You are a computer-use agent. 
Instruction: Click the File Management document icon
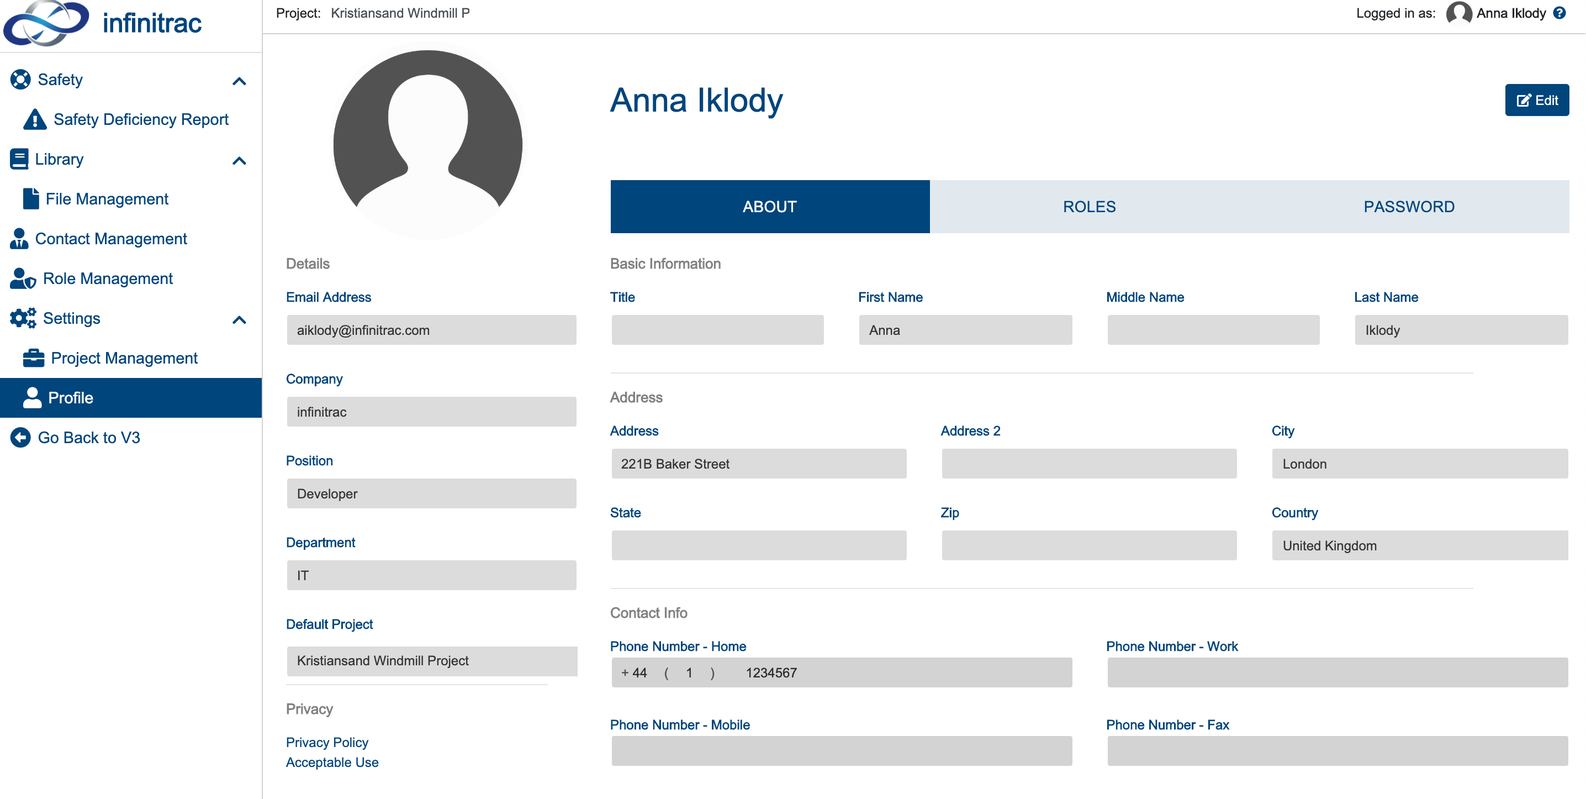tap(31, 198)
